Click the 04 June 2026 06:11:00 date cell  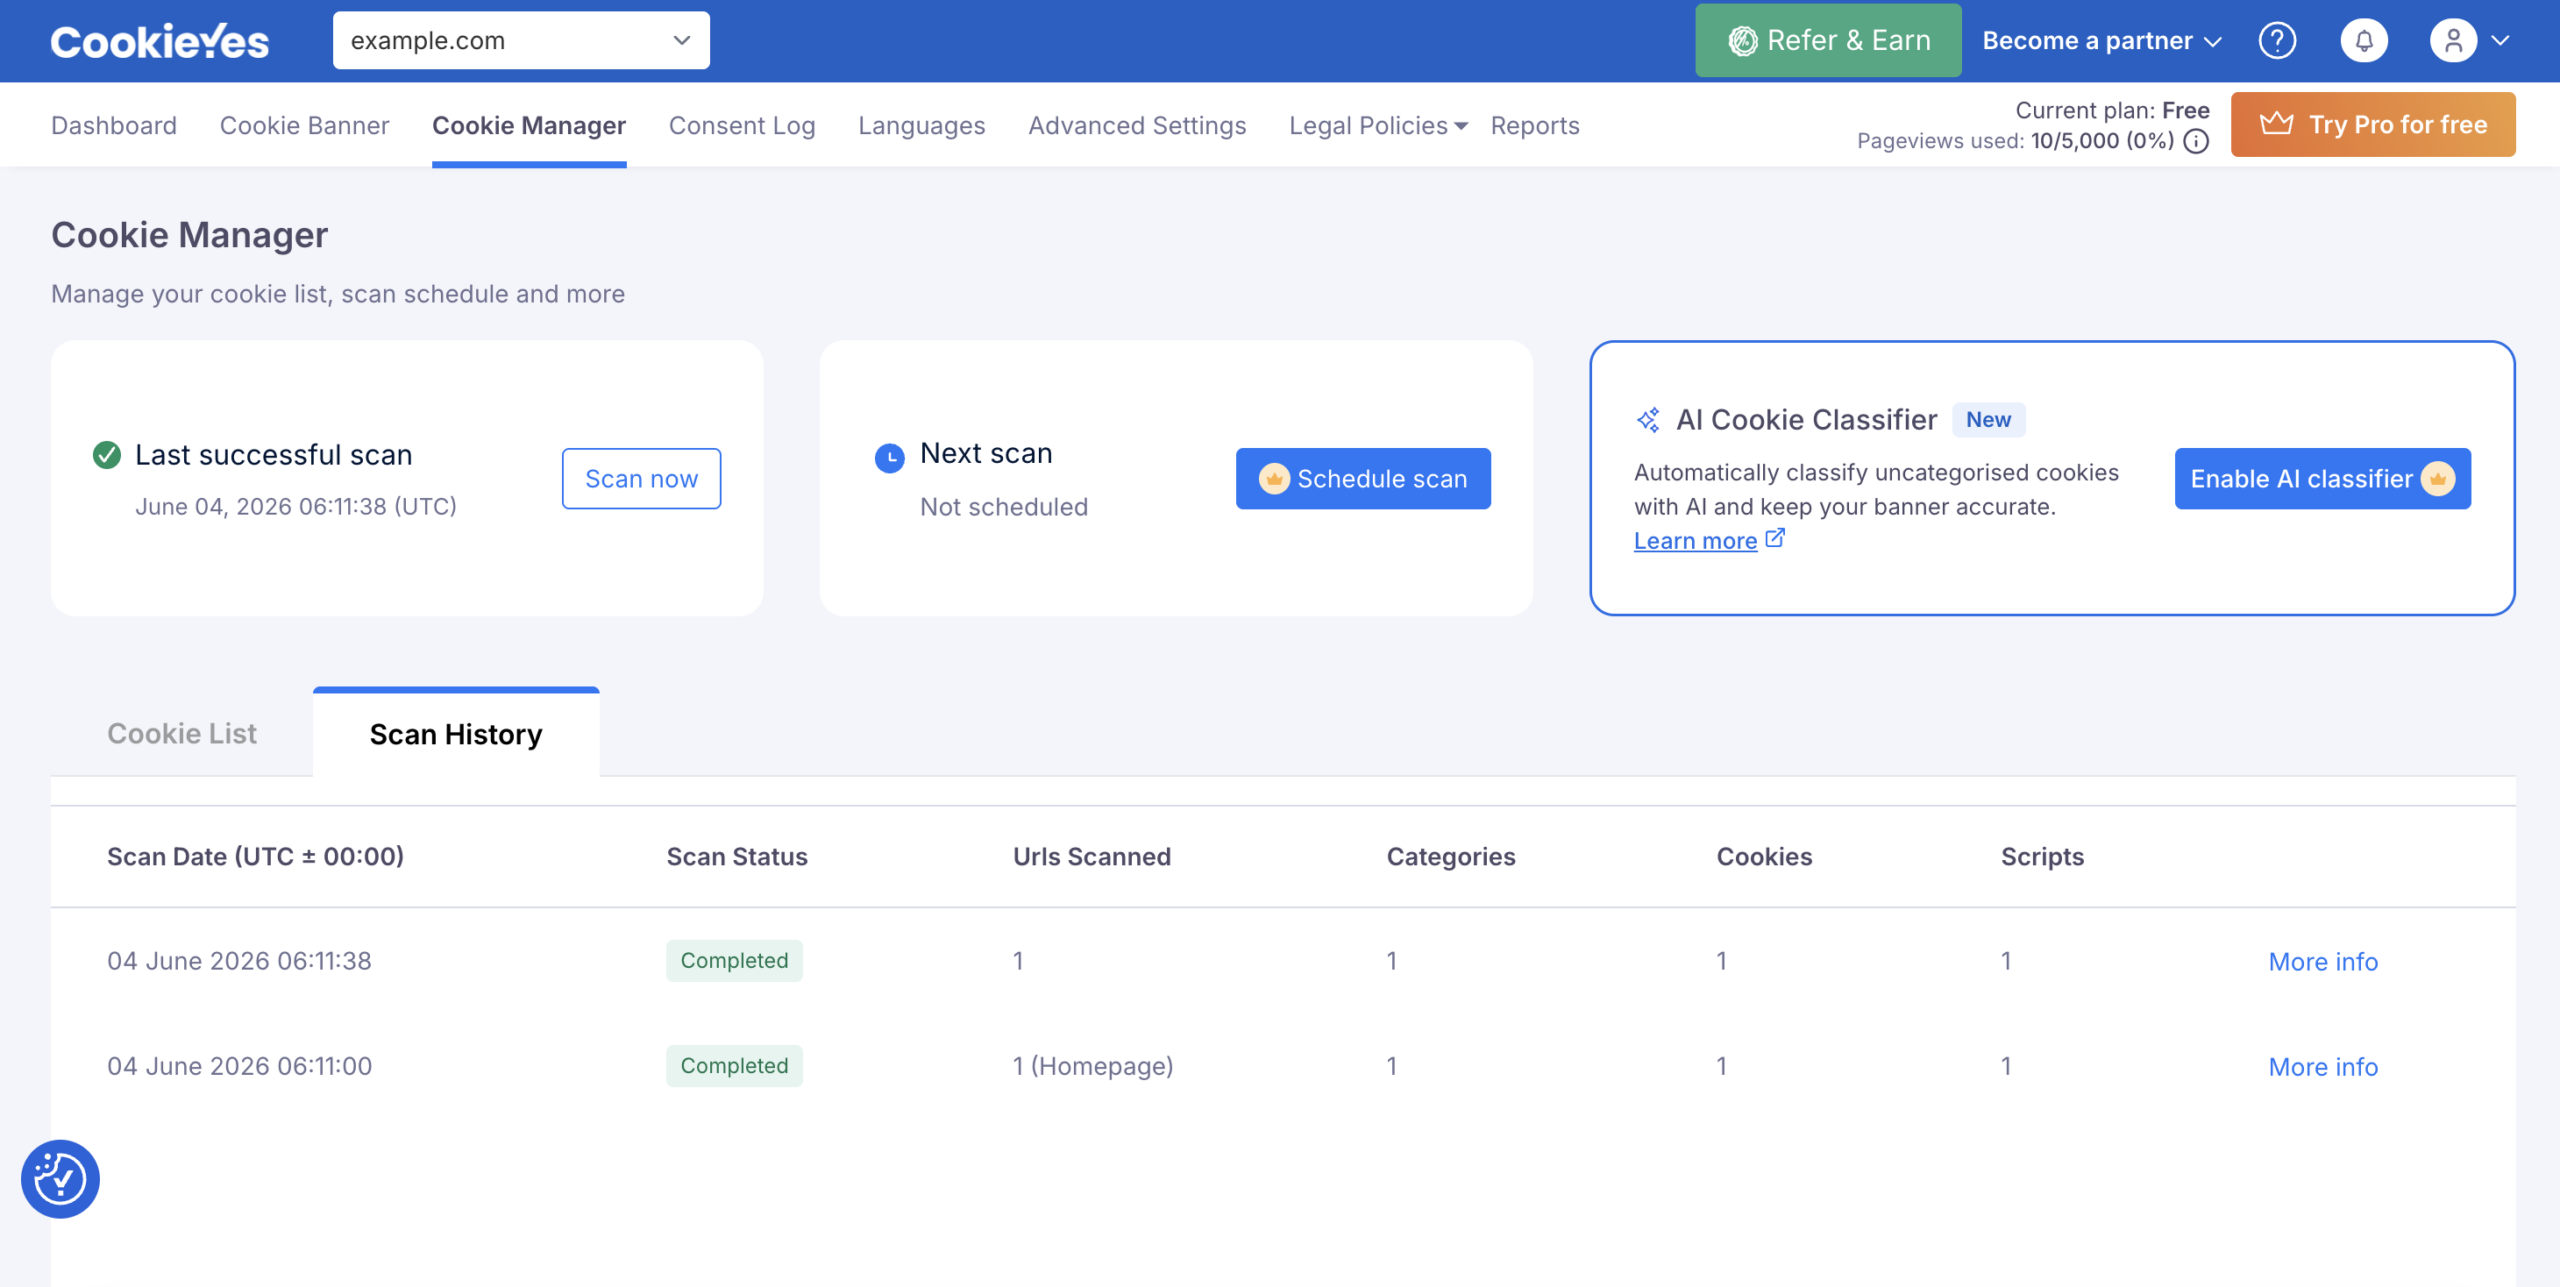tap(239, 1066)
